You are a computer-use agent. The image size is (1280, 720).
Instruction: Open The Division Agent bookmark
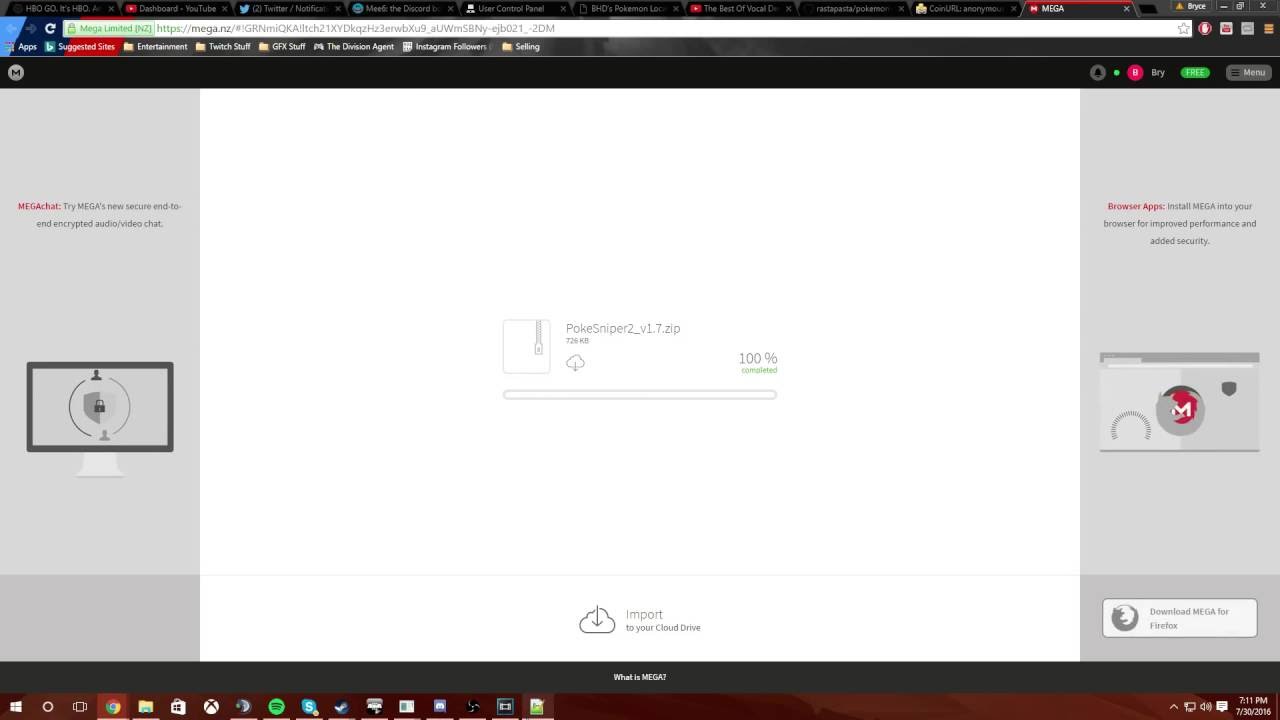point(354,47)
